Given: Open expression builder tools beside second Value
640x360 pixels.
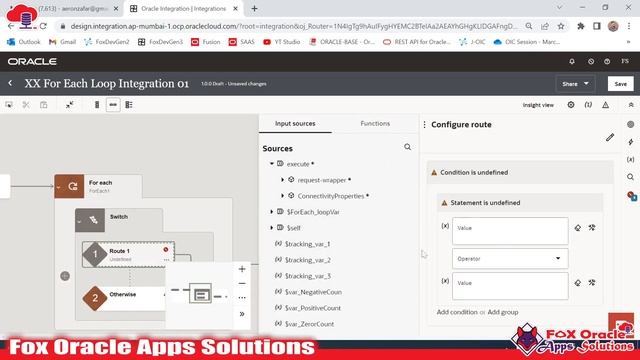Looking at the screenshot, I should [x=592, y=282].
